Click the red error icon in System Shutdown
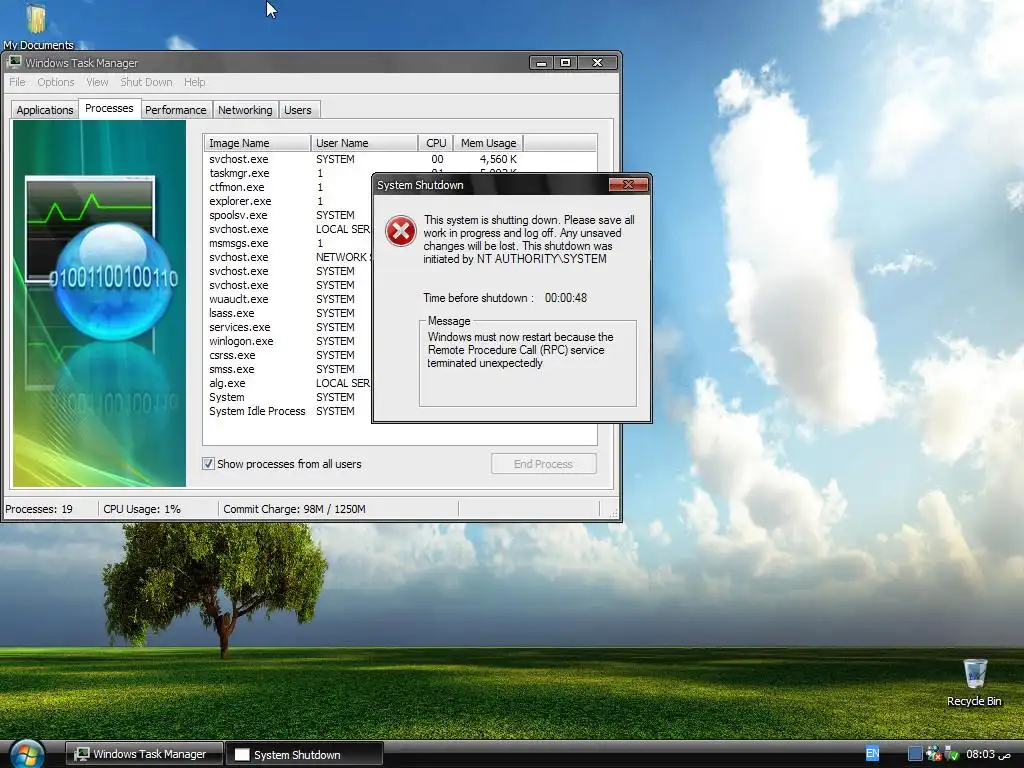The height and width of the screenshot is (768, 1024). (400, 231)
